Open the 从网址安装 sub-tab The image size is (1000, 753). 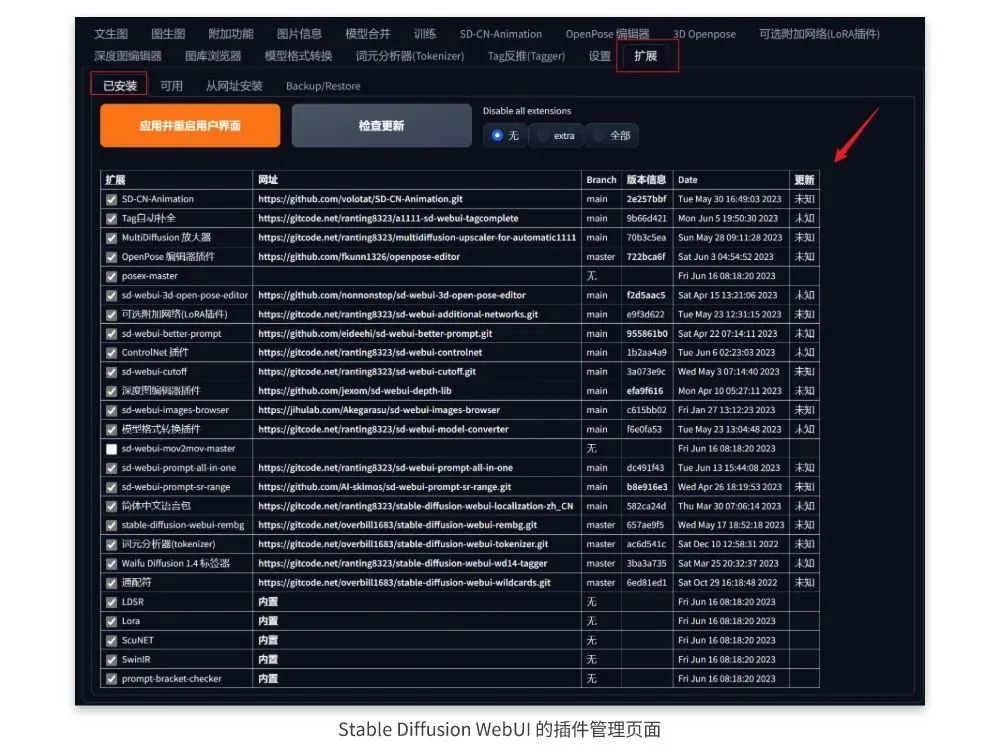tap(234, 86)
